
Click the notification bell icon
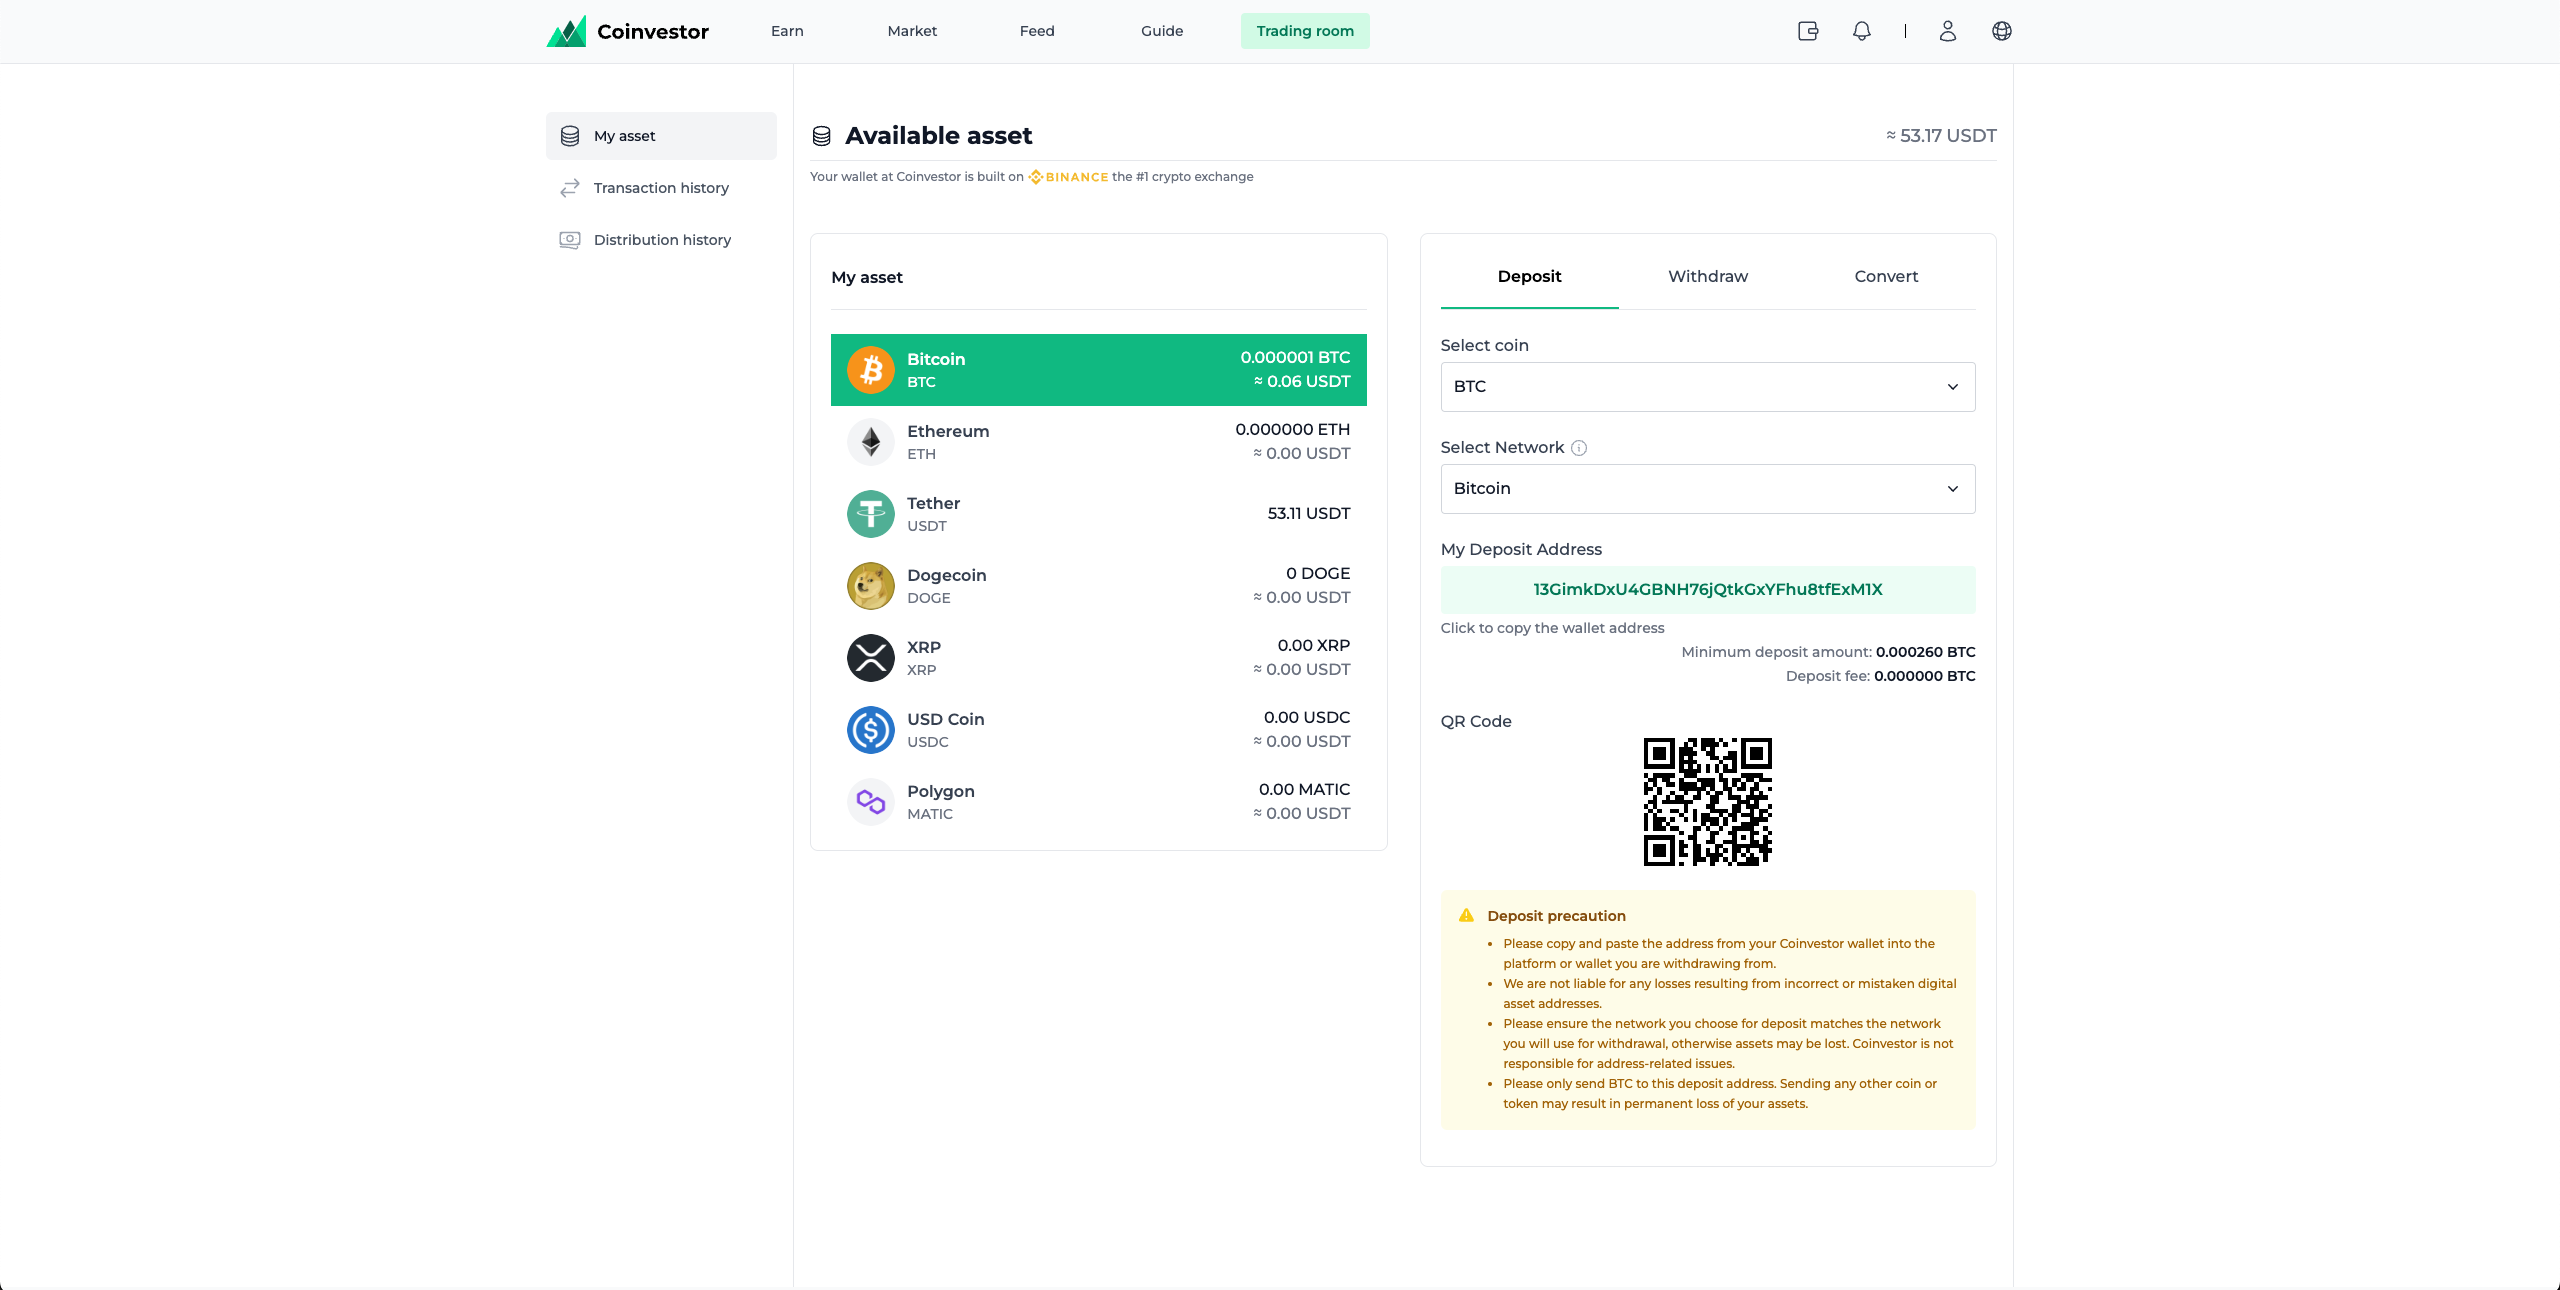coord(1861,31)
